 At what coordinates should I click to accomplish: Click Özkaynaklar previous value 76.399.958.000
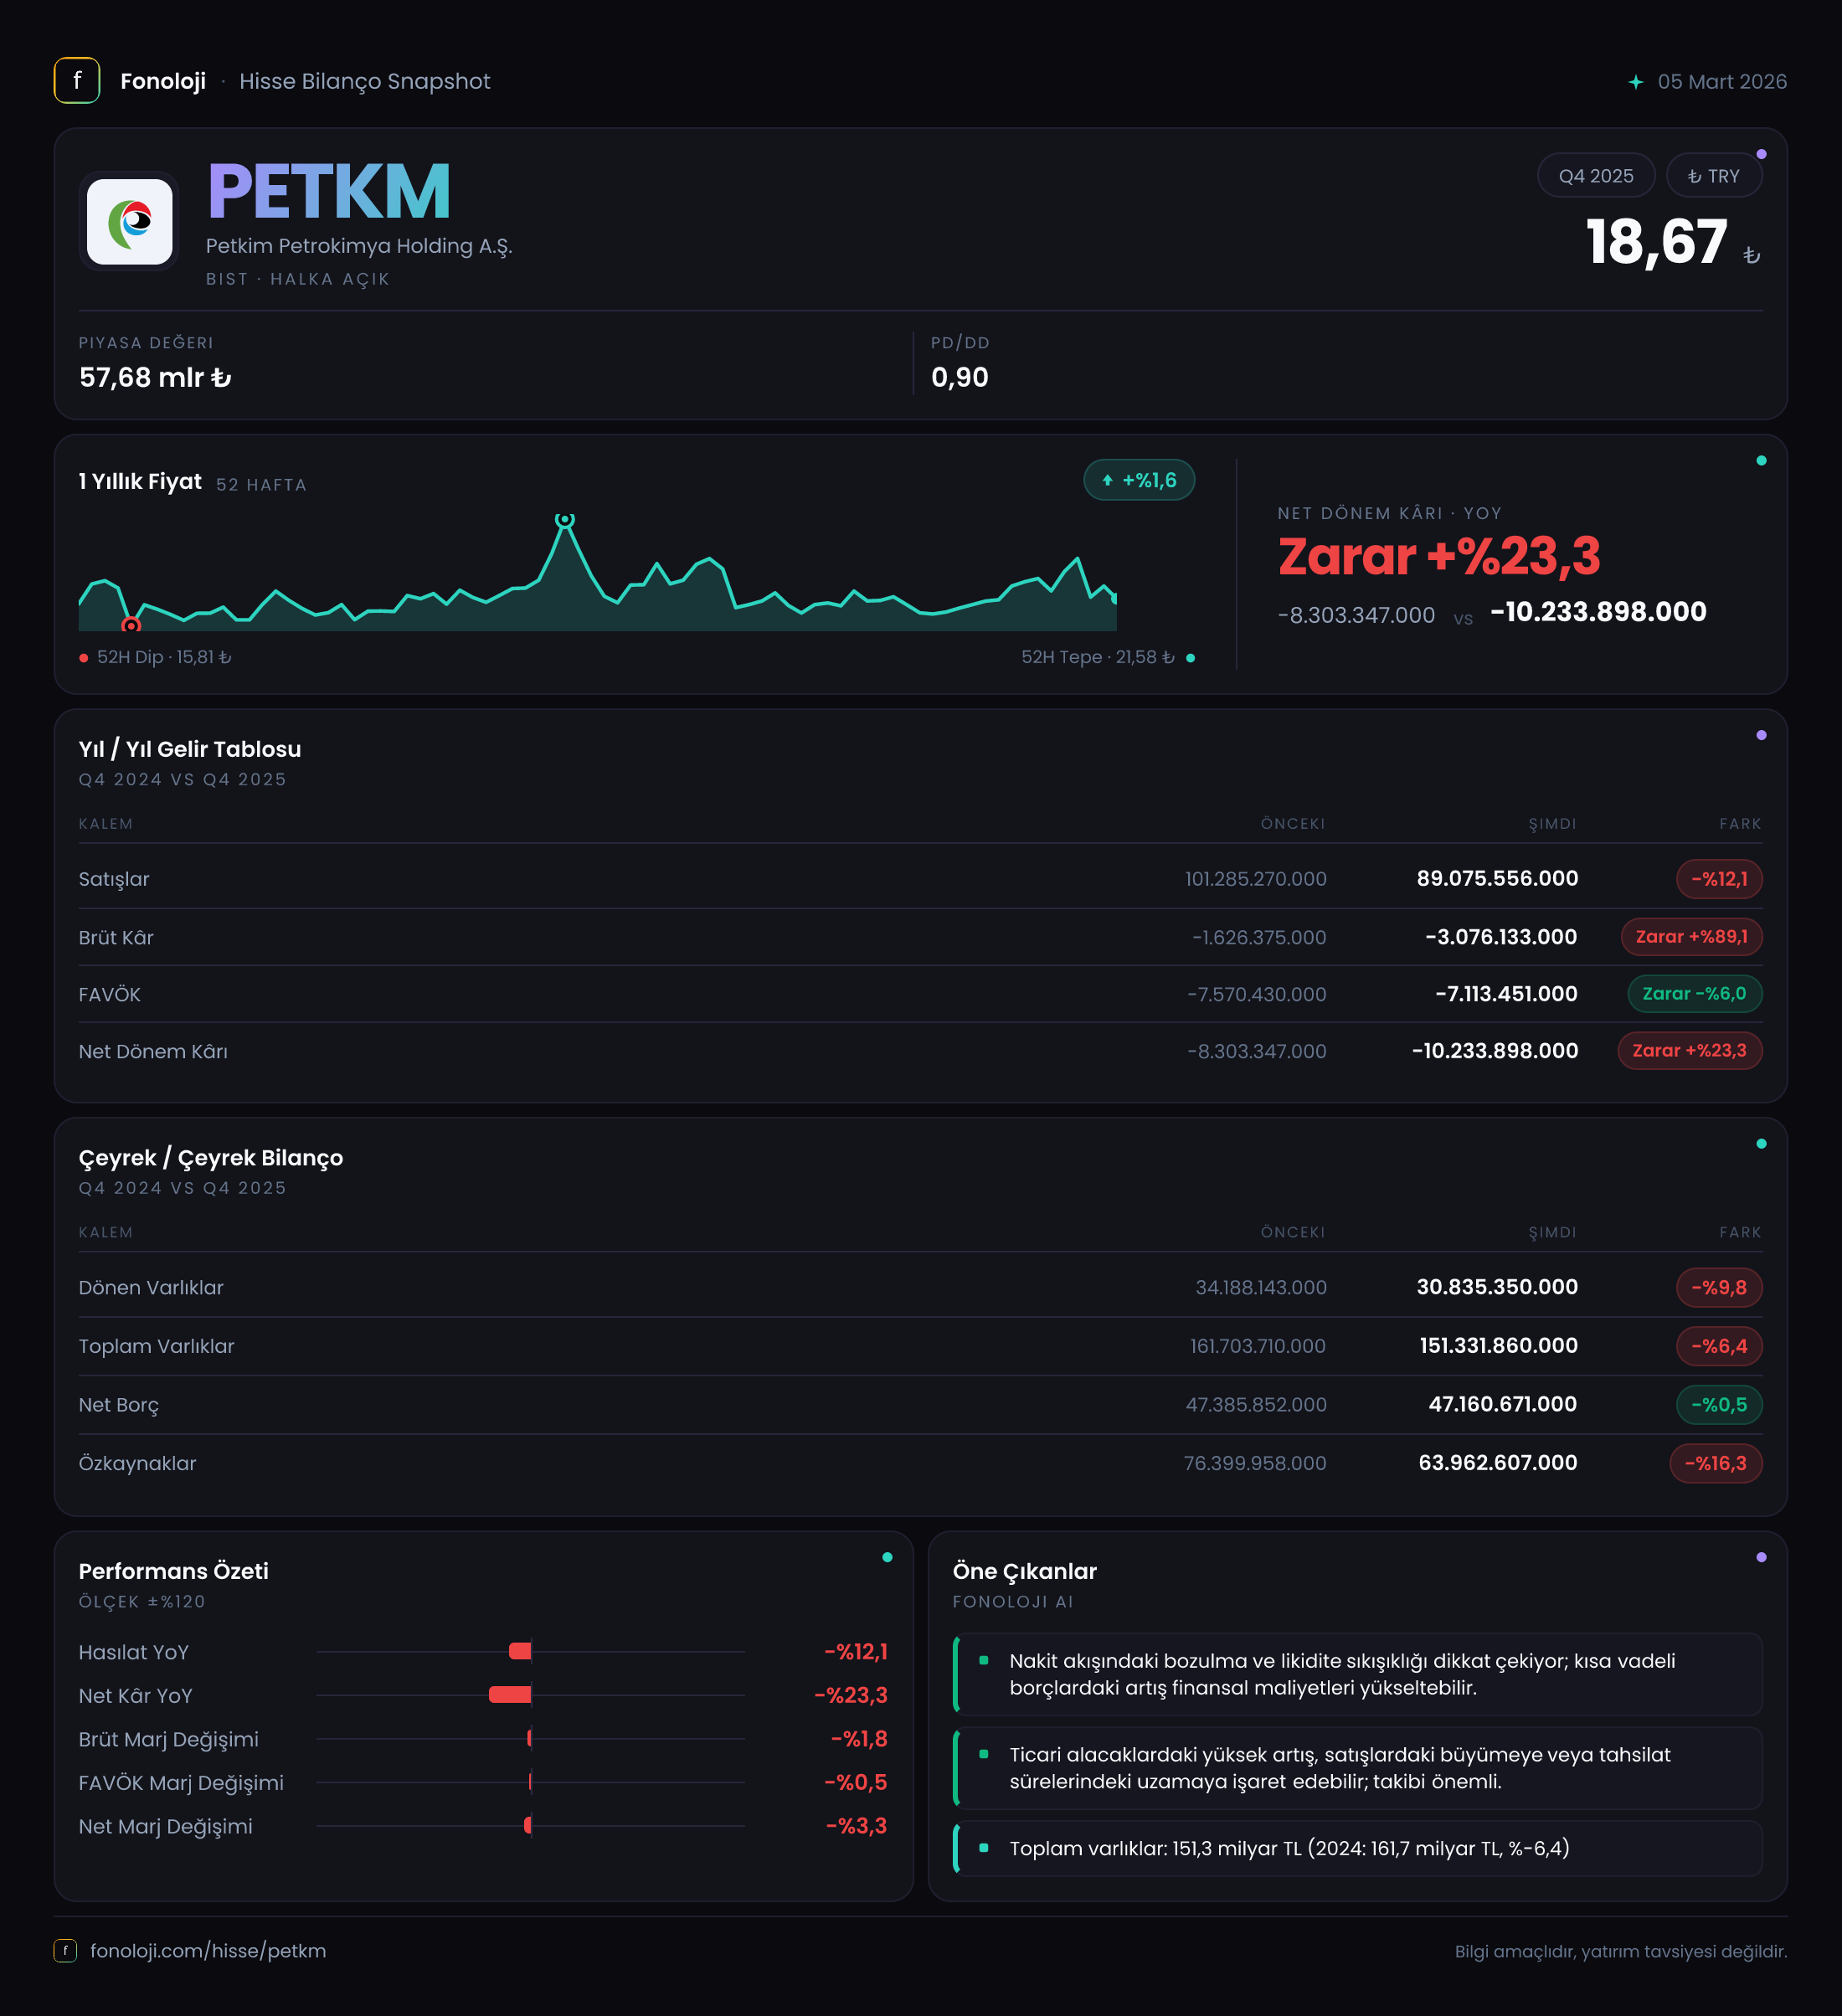click(x=1255, y=1464)
